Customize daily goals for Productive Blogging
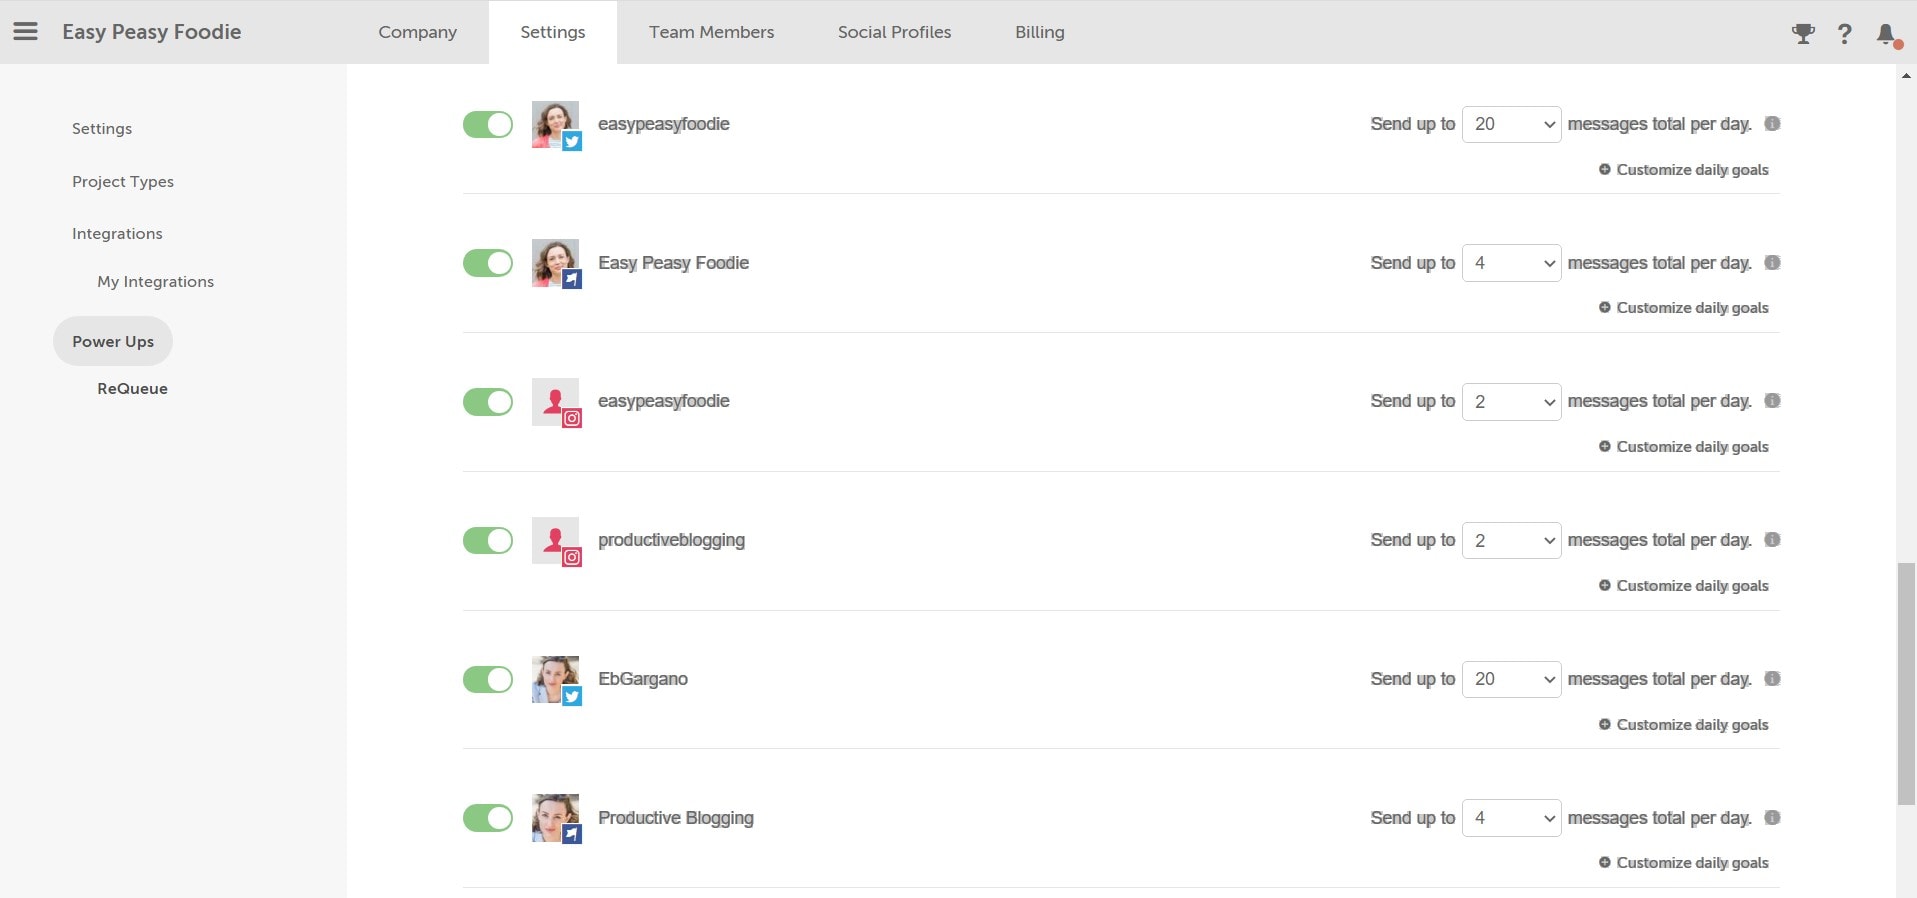Image resolution: width=1917 pixels, height=898 pixels. [x=1684, y=863]
